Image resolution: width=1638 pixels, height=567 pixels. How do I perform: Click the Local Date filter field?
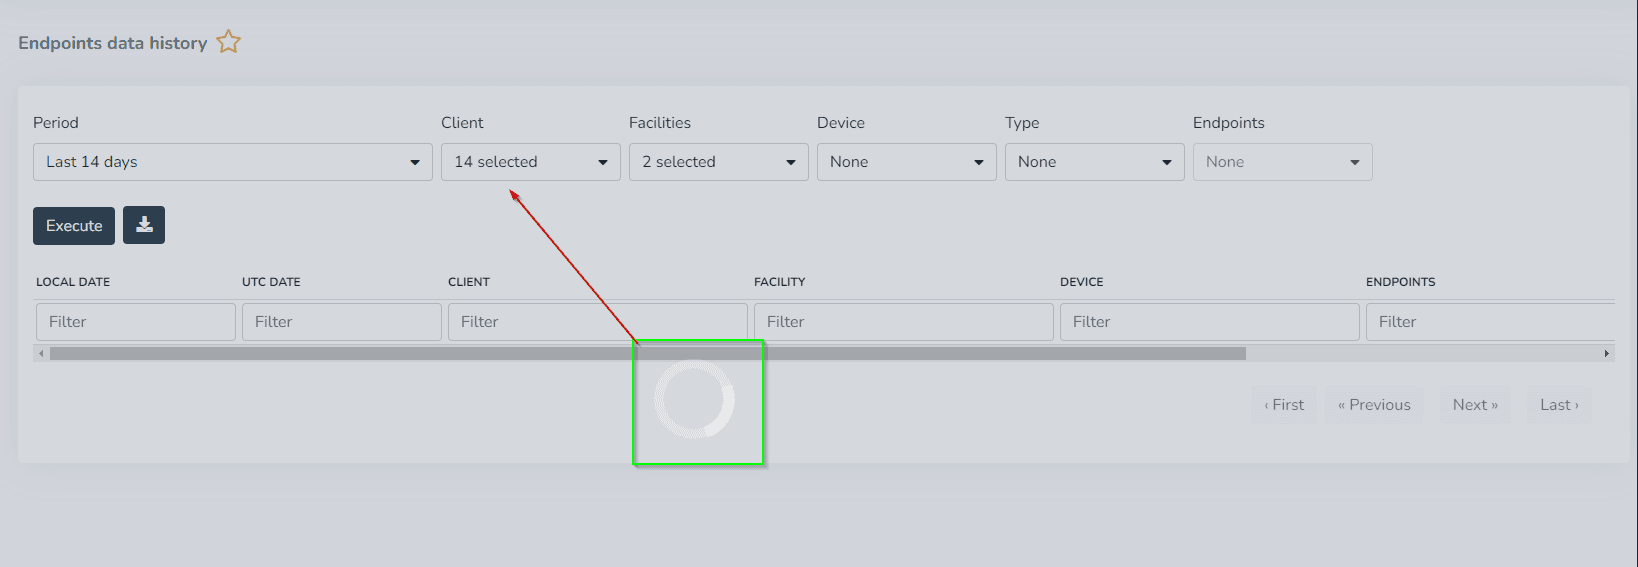pyautogui.click(x=136, y=322)
